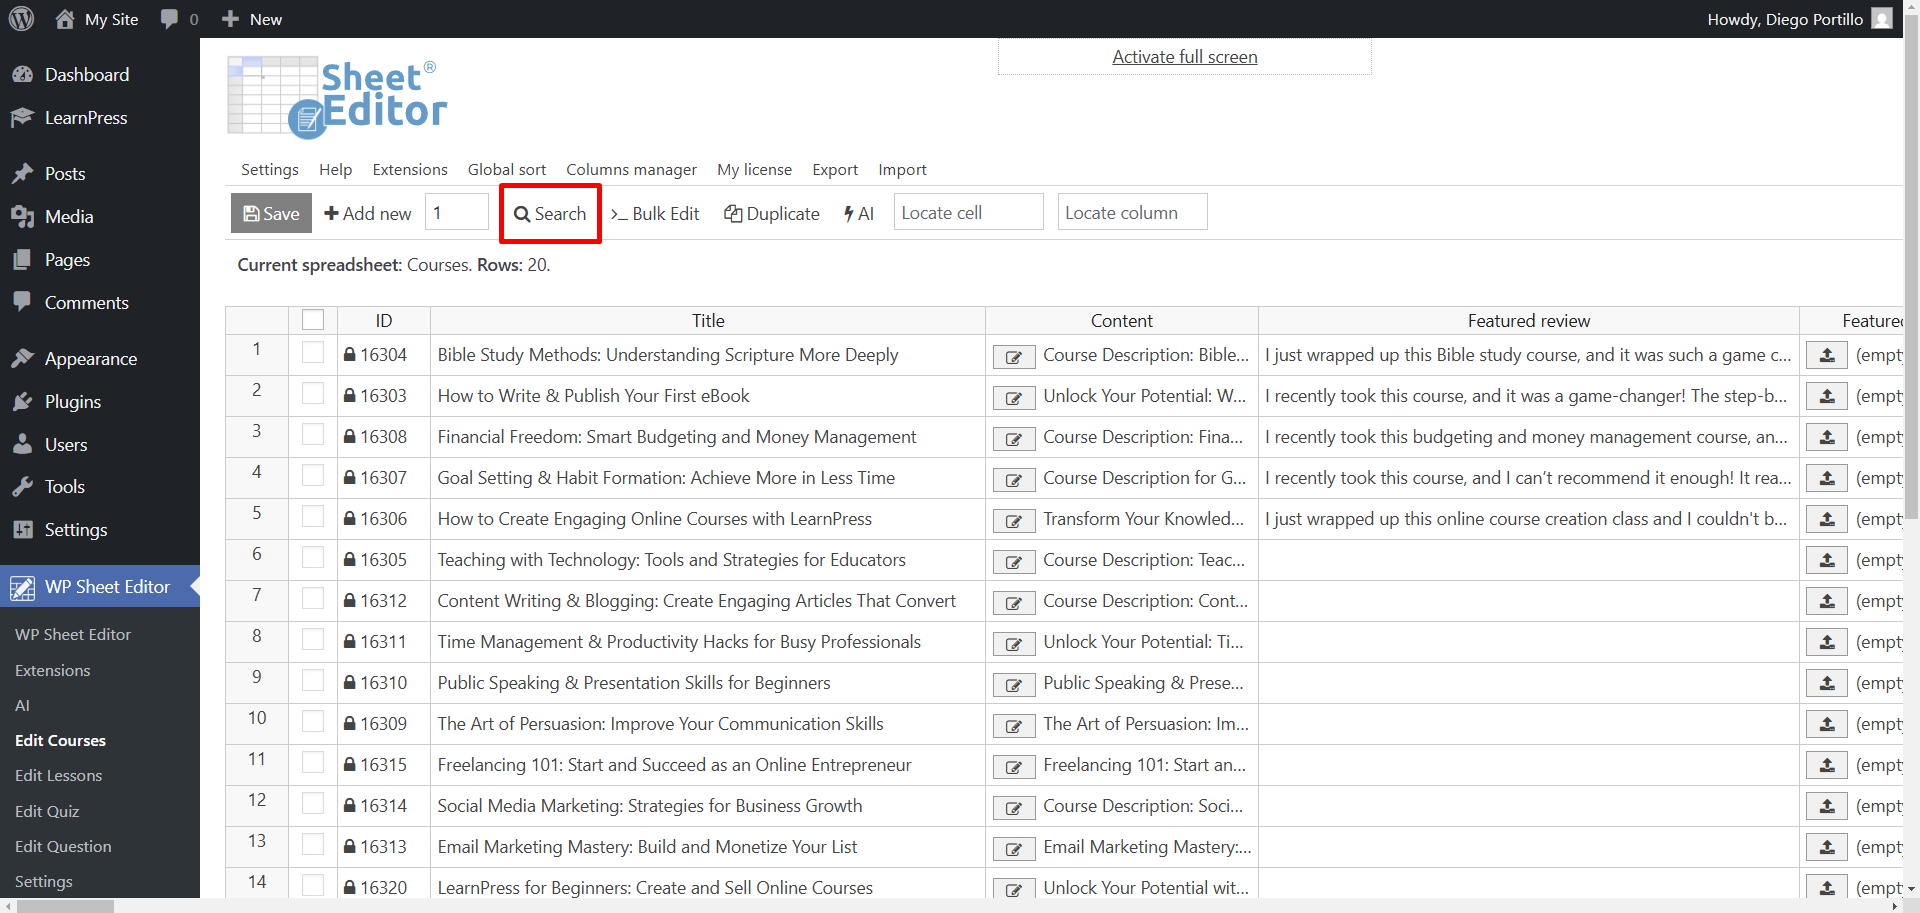The width and height of the screenshot is (1920, 913).
Task: Click the Save button
Action: click(271, 213)
